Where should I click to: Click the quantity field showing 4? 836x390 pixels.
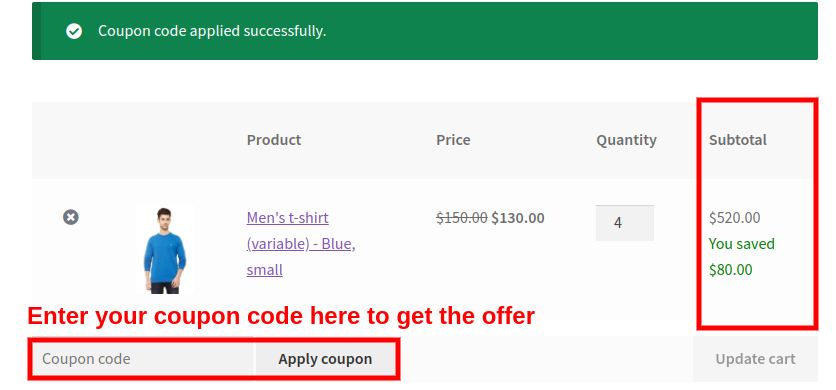(x=625, y=222)
